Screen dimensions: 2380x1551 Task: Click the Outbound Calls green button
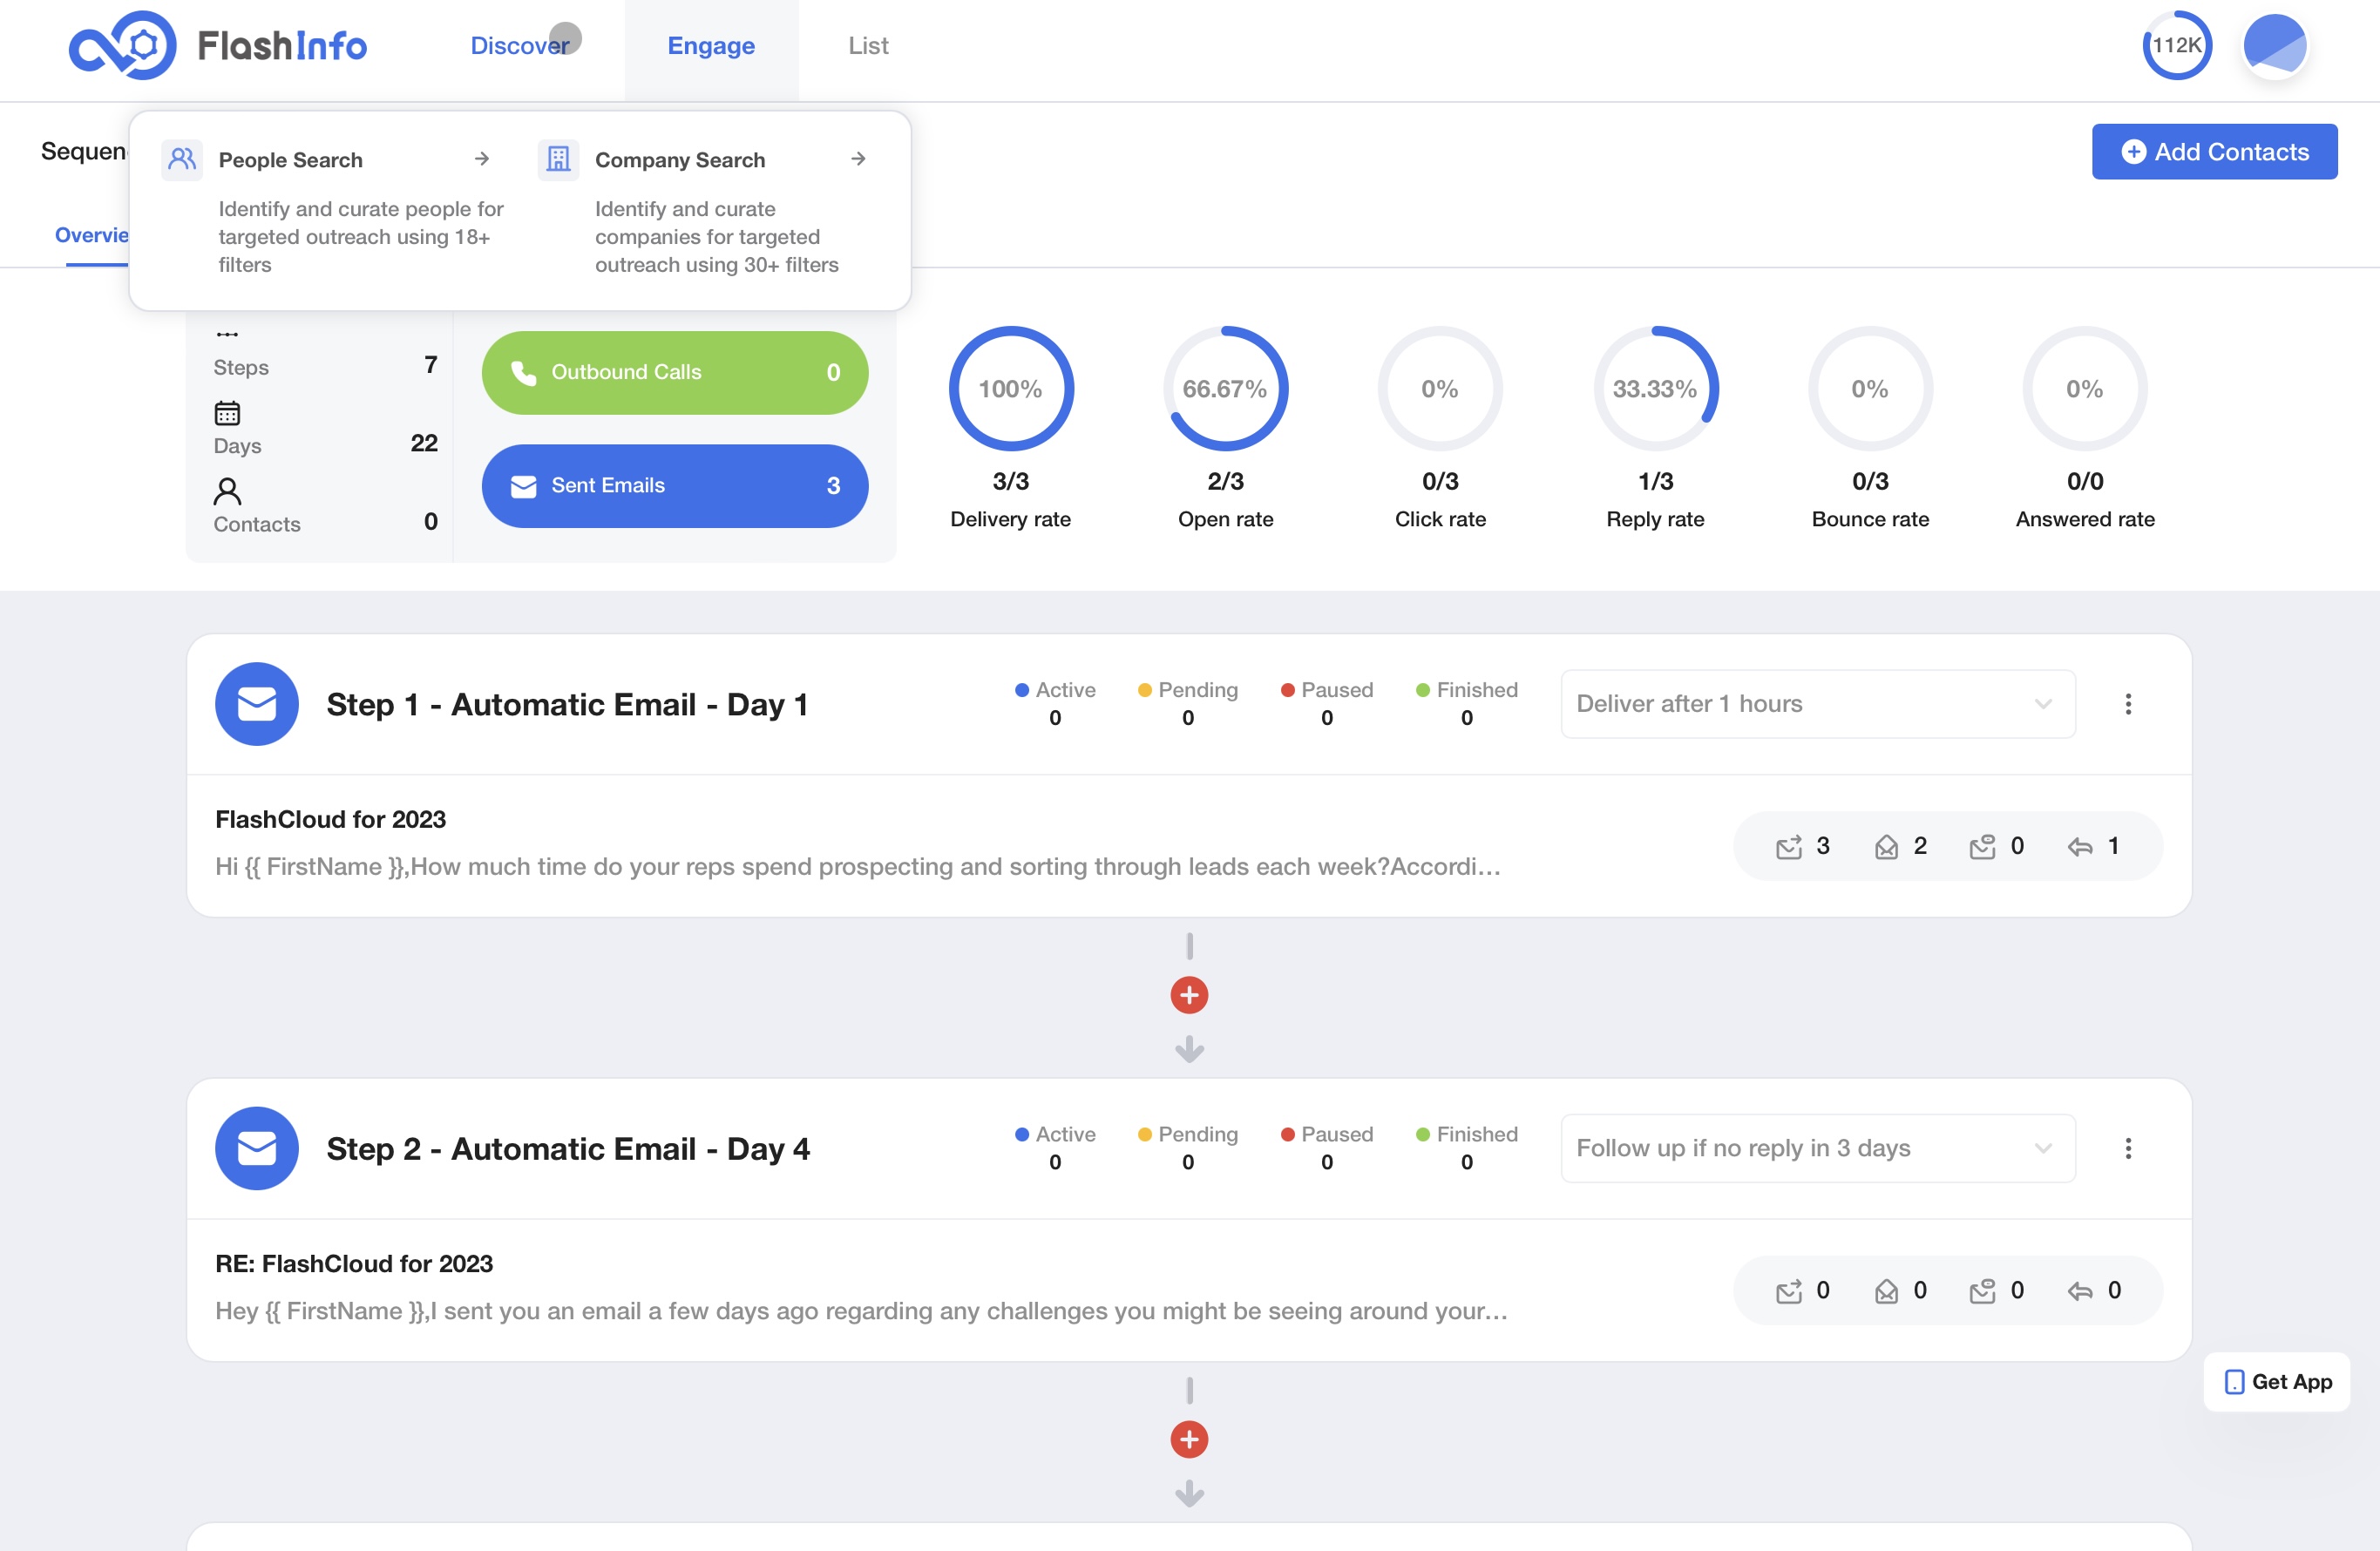675,372
